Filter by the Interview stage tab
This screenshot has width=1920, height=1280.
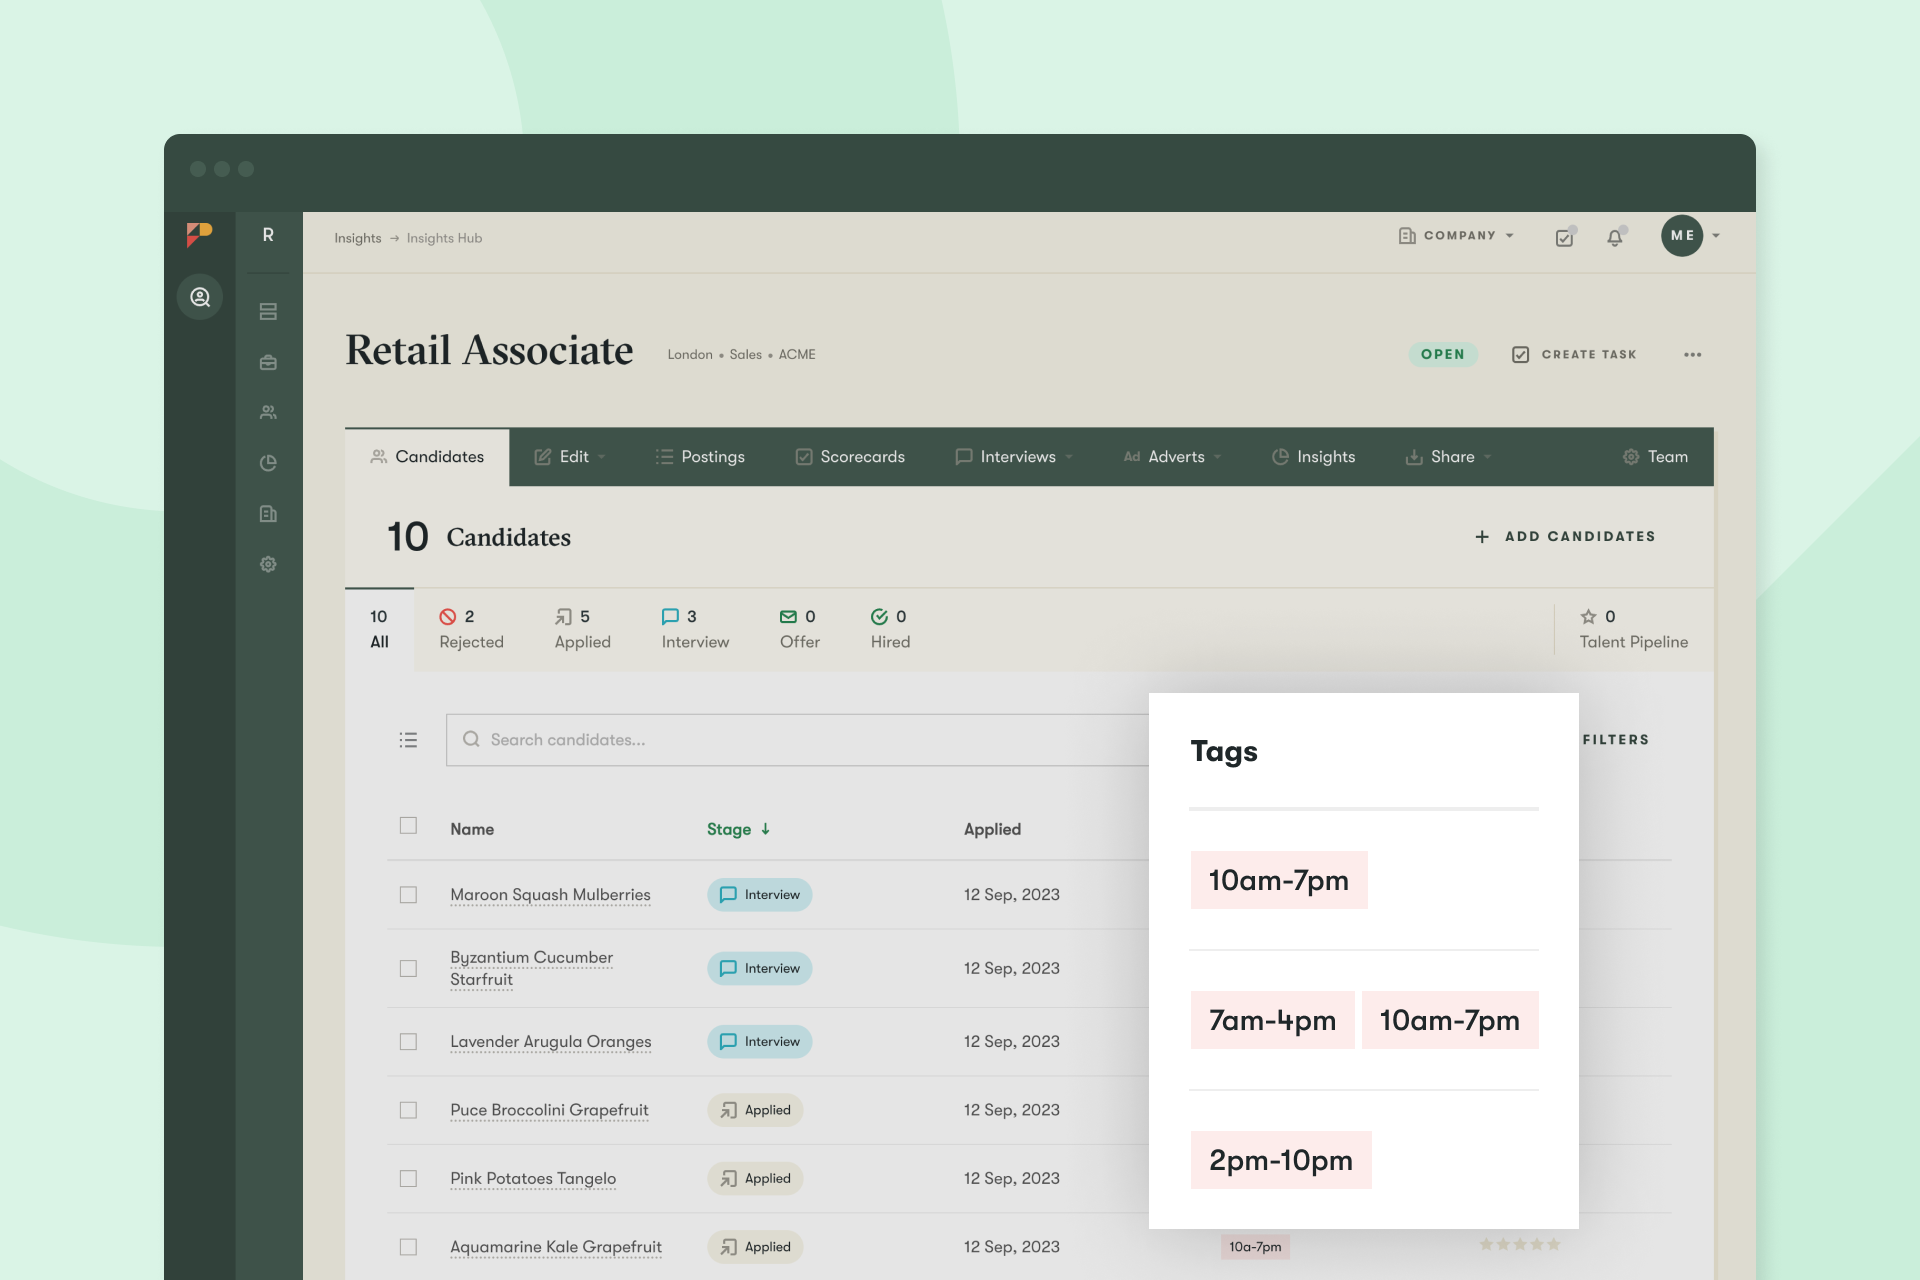point(695,629)
